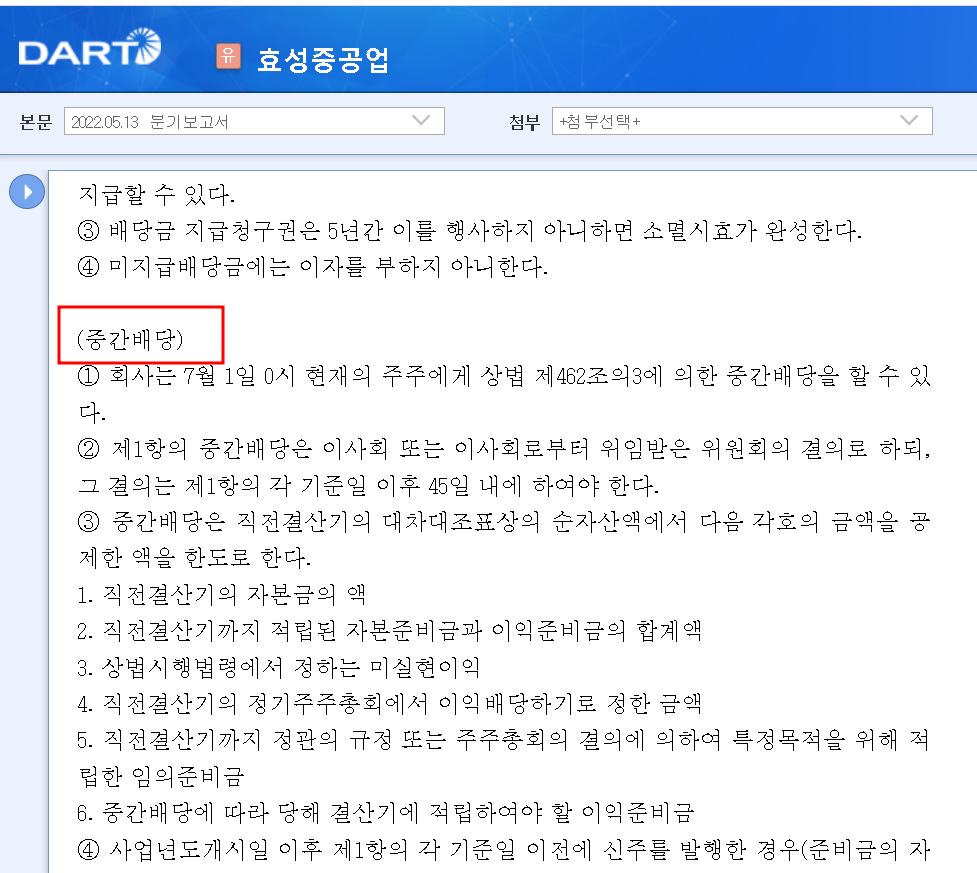Click the (중간배당) heading text
Screen dimensions: 977x873
130,339
